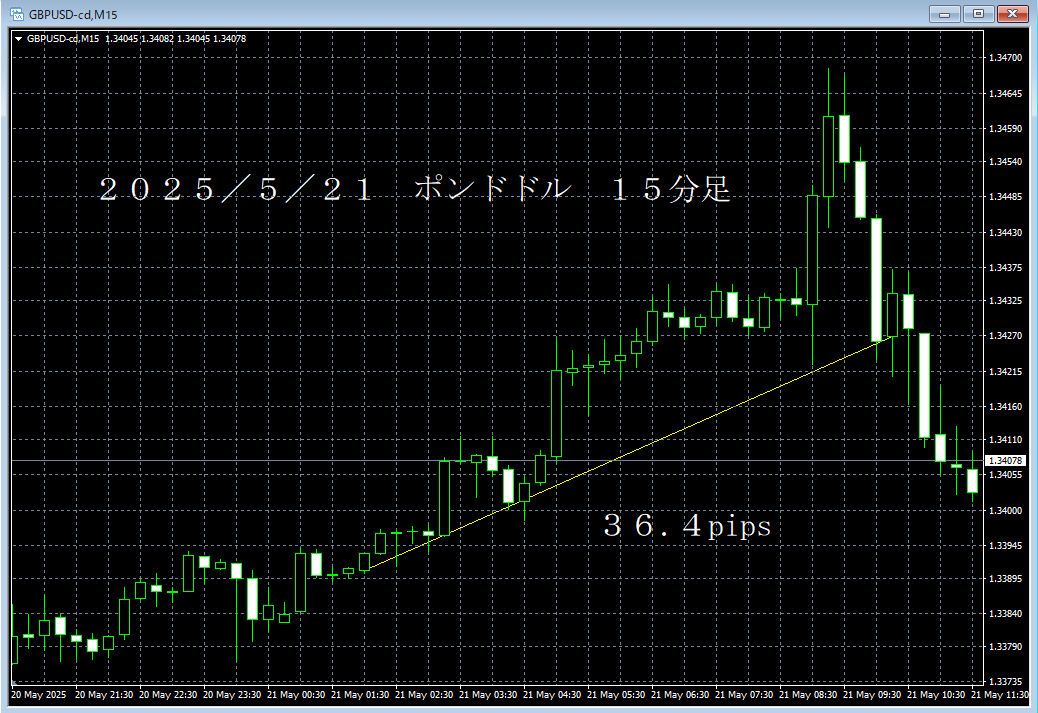Viewport: 1038px width, 713px height.
Task: Click the 21 May 10:30 time label
Action: 936,694
